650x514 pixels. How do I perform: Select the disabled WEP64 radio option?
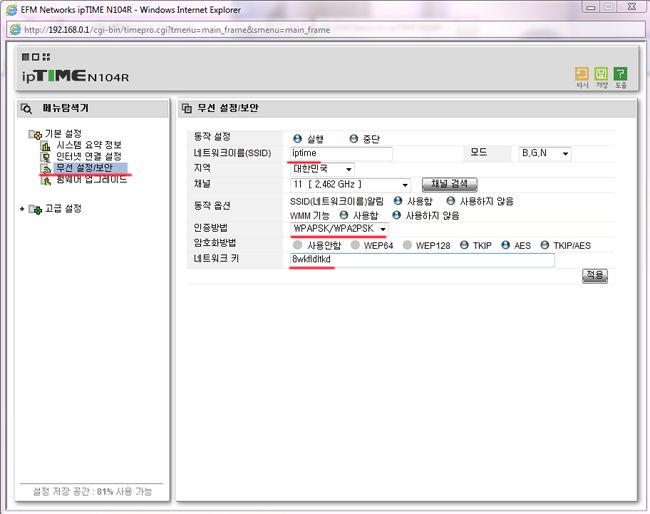(355, 245)
